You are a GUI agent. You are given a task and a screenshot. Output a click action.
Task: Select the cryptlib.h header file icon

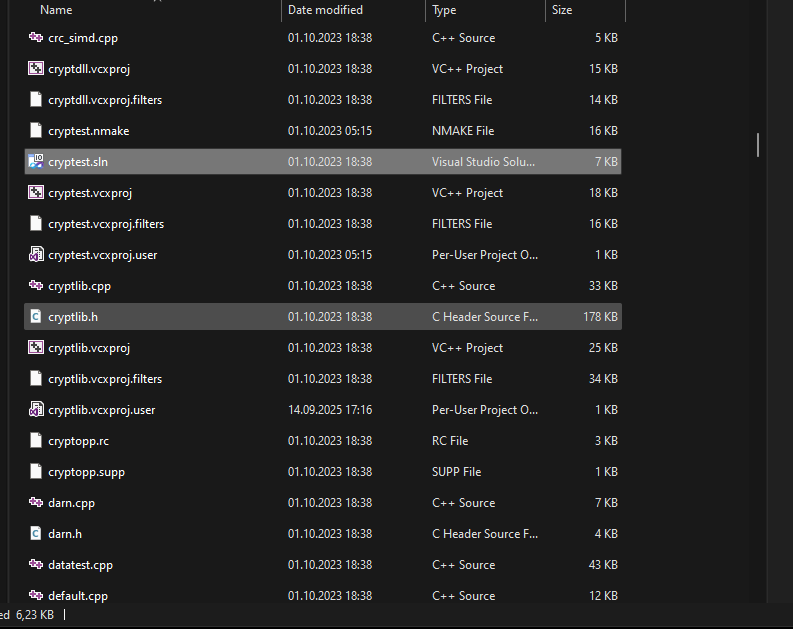(36, 317)
